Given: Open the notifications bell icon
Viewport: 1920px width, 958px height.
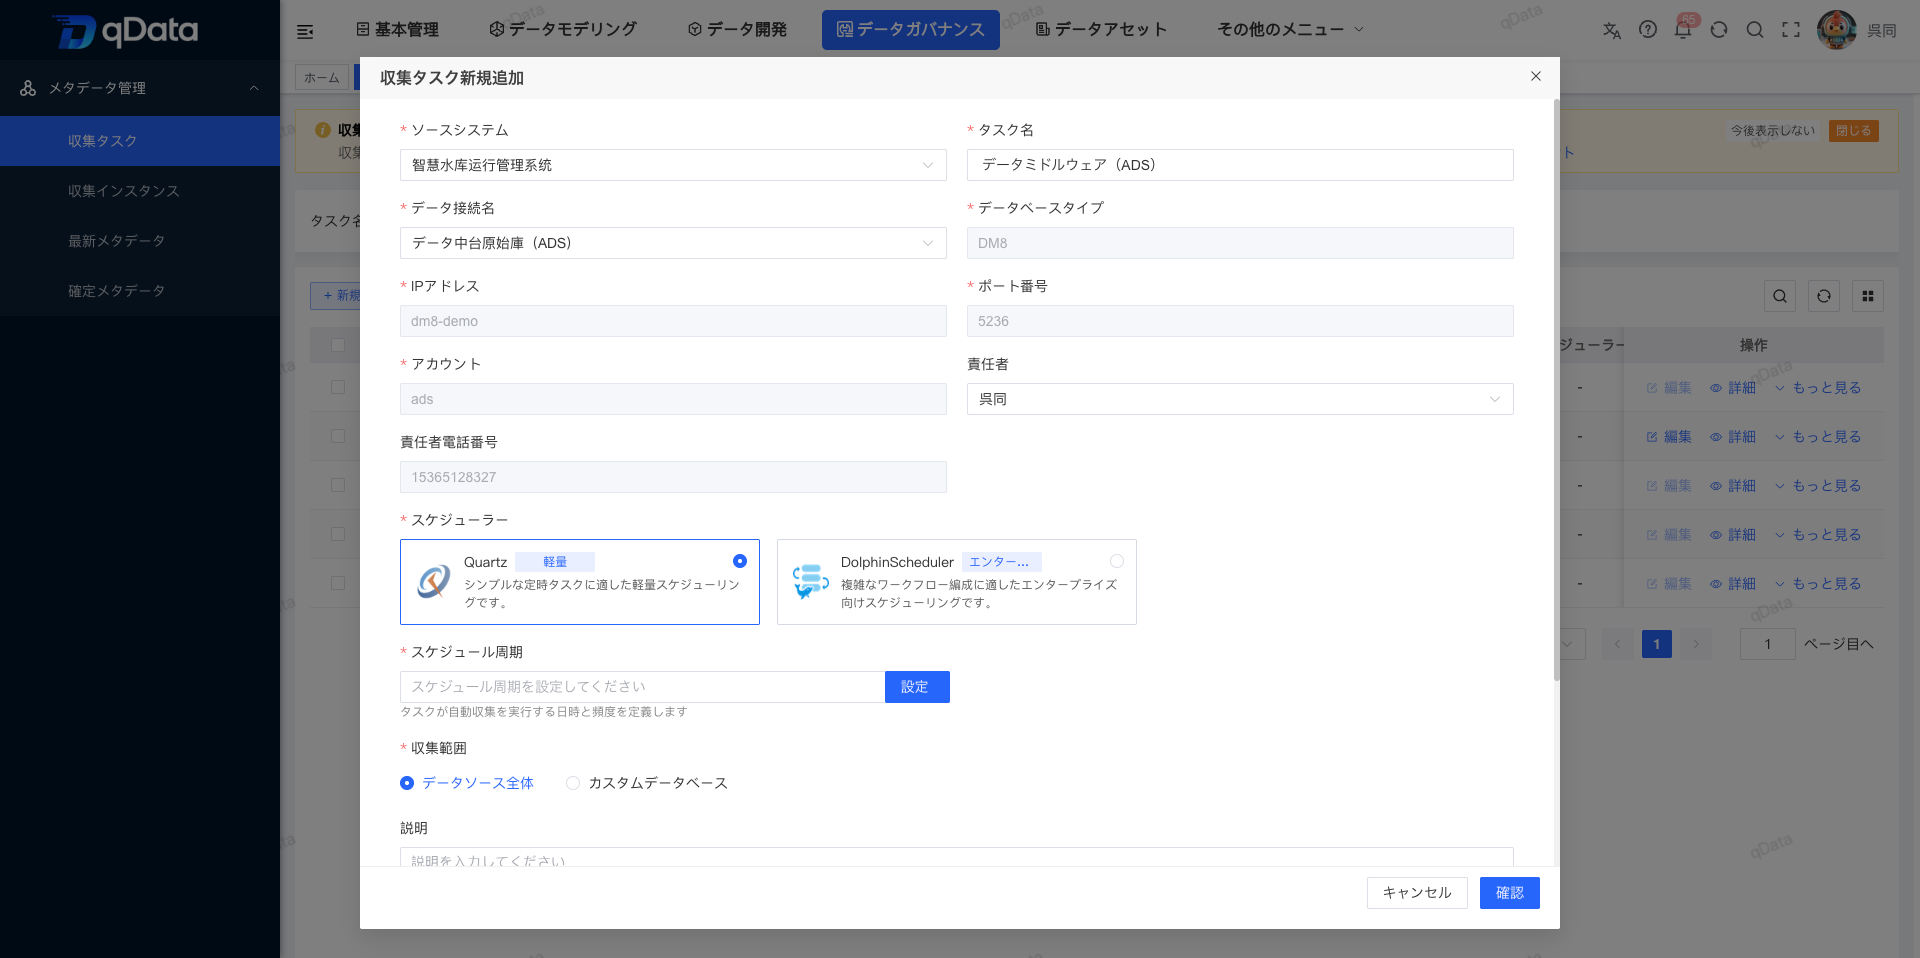Looking at the screenshot, I should (1683, 30).
